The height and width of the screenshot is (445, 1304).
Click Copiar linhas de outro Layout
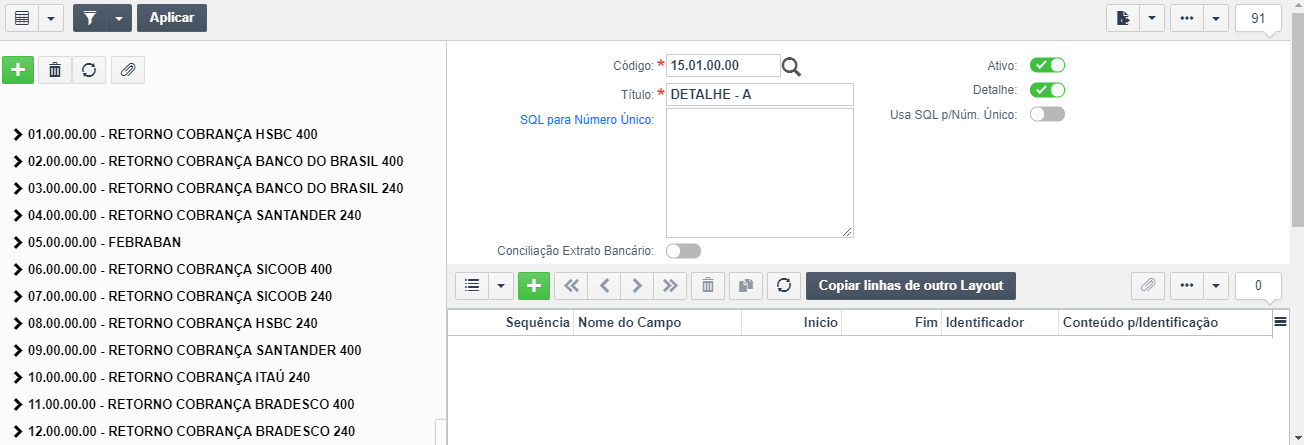point(911,285)
